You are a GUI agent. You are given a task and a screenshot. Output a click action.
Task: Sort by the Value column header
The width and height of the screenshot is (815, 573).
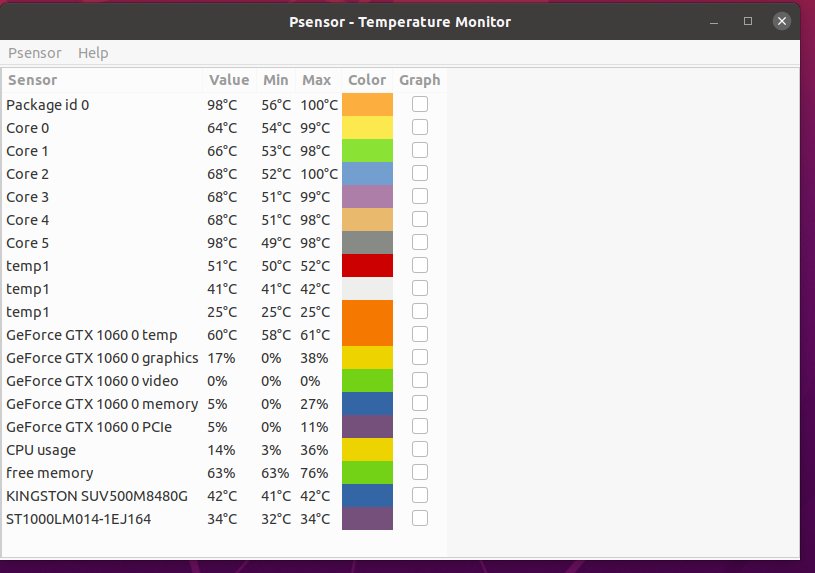point(229,80)
